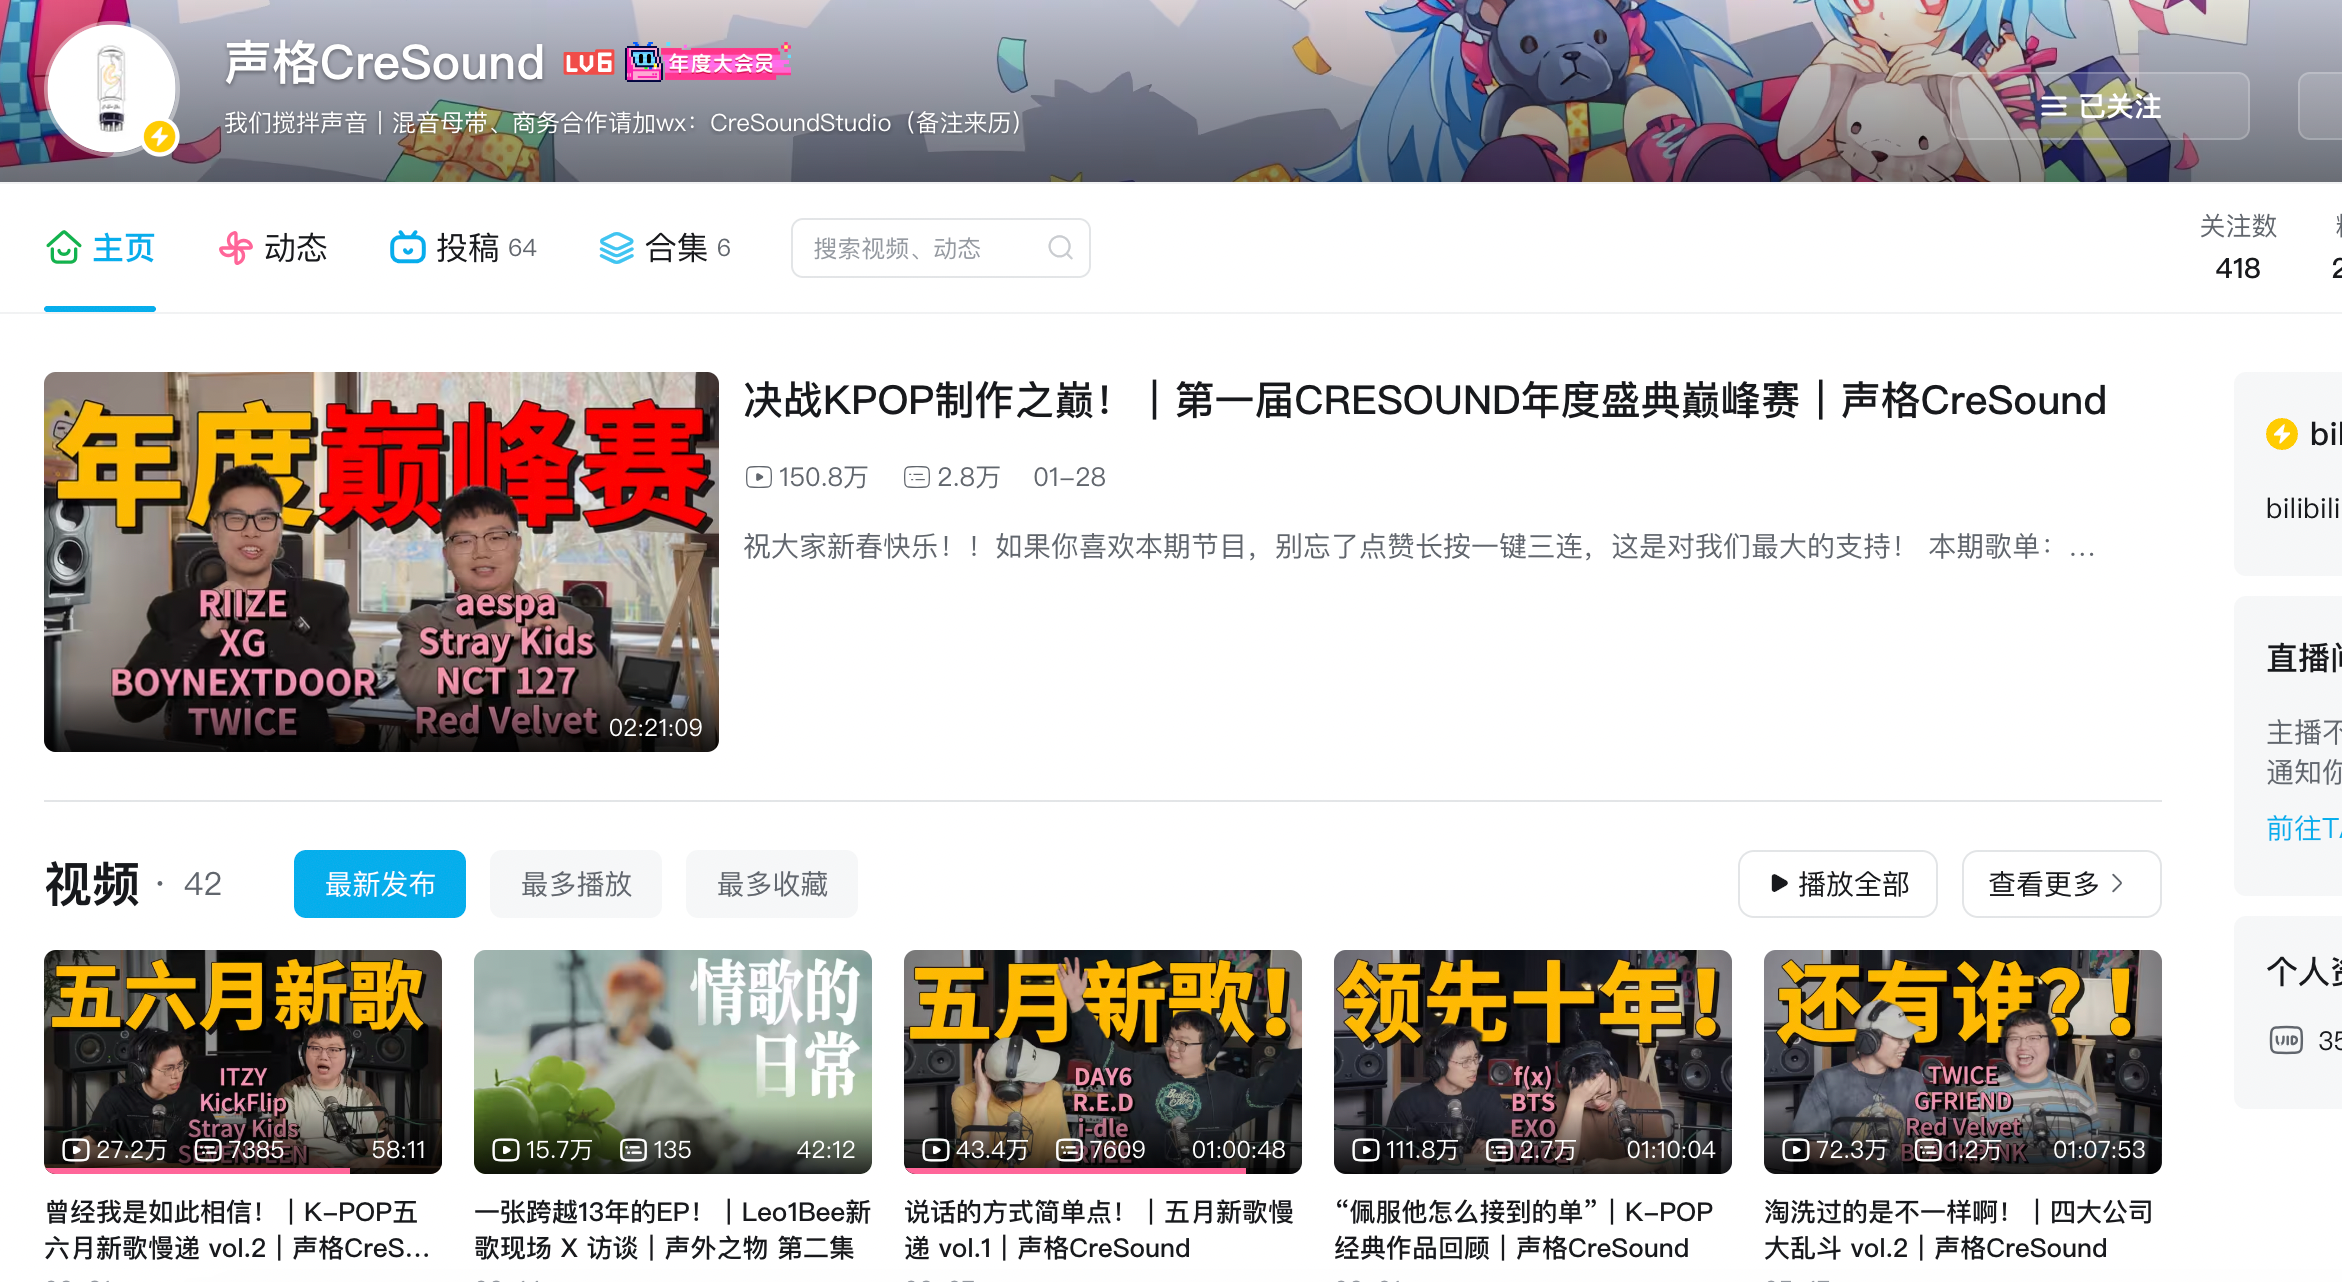2342x1282 pixels.
Task: Click danmaku icon beside 7385
Action: point(208,1150)
